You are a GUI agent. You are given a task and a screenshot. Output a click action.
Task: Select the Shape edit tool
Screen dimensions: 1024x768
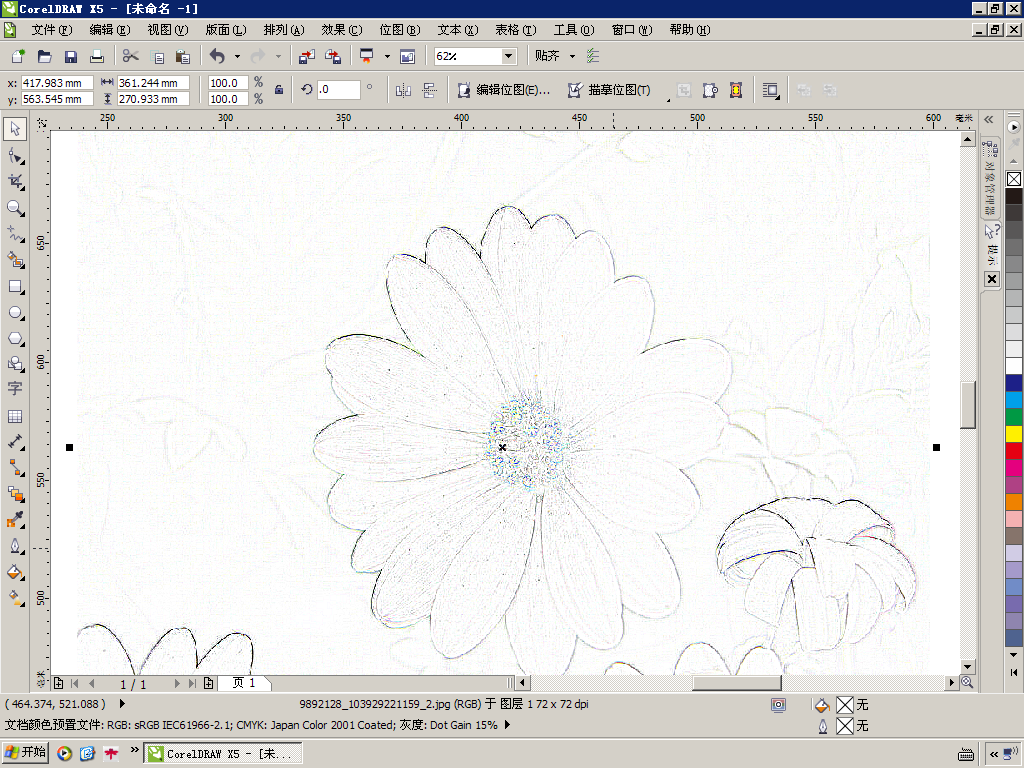point(15,155)
